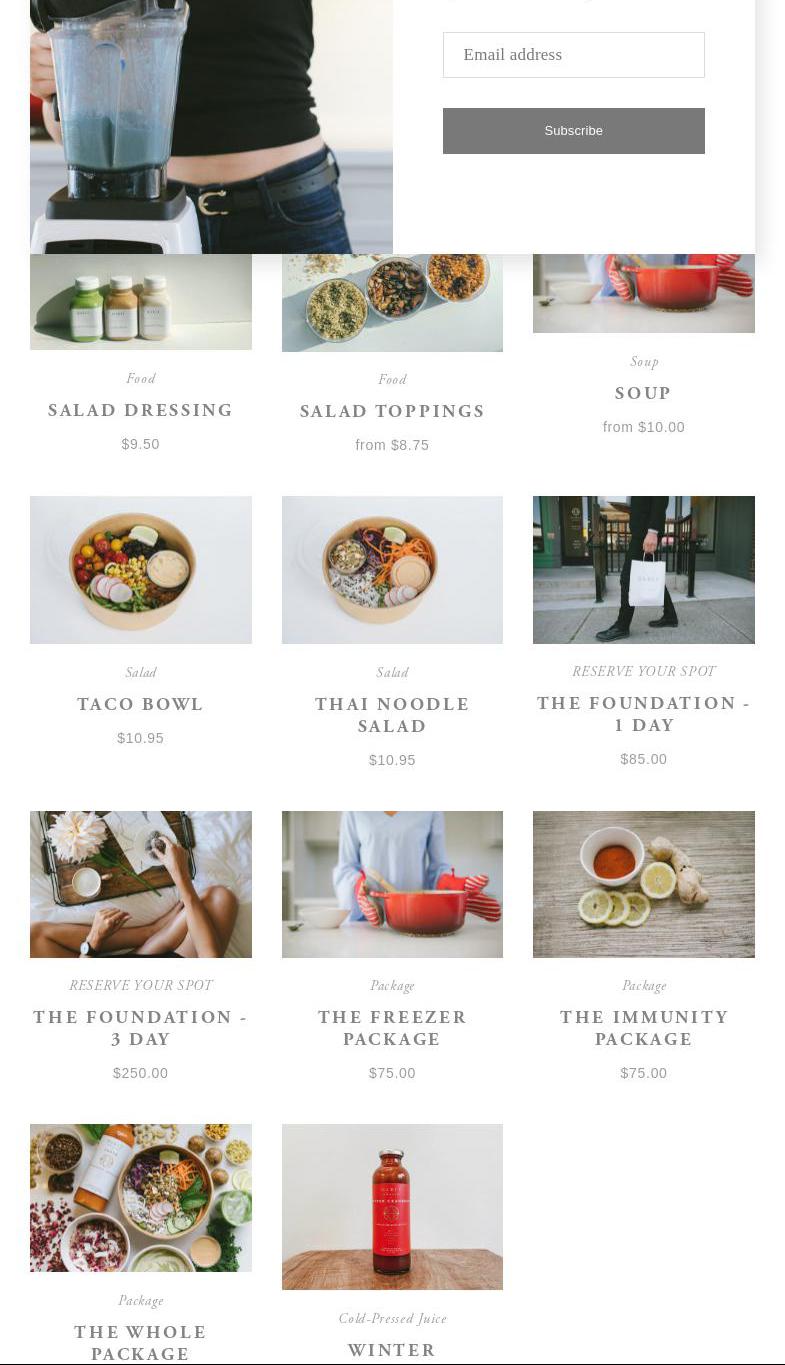This screenshot has height=1365, width=785.
Task: Select The Freezer Package title link
Action: coord(392,1028)
